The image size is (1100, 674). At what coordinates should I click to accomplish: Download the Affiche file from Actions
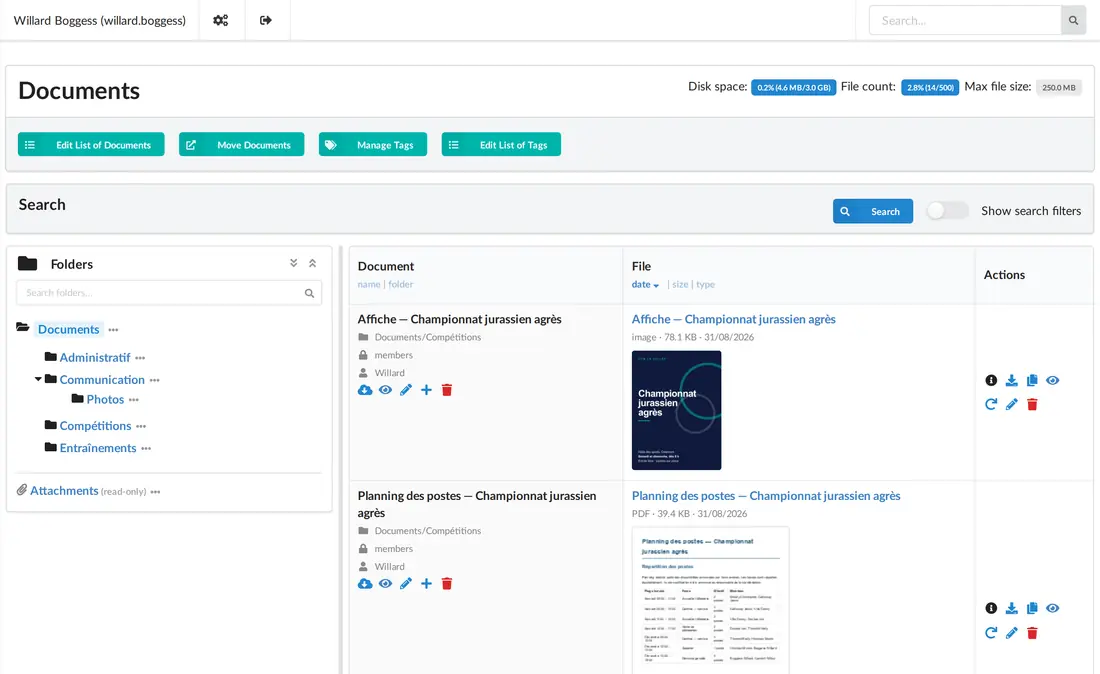1011,380
